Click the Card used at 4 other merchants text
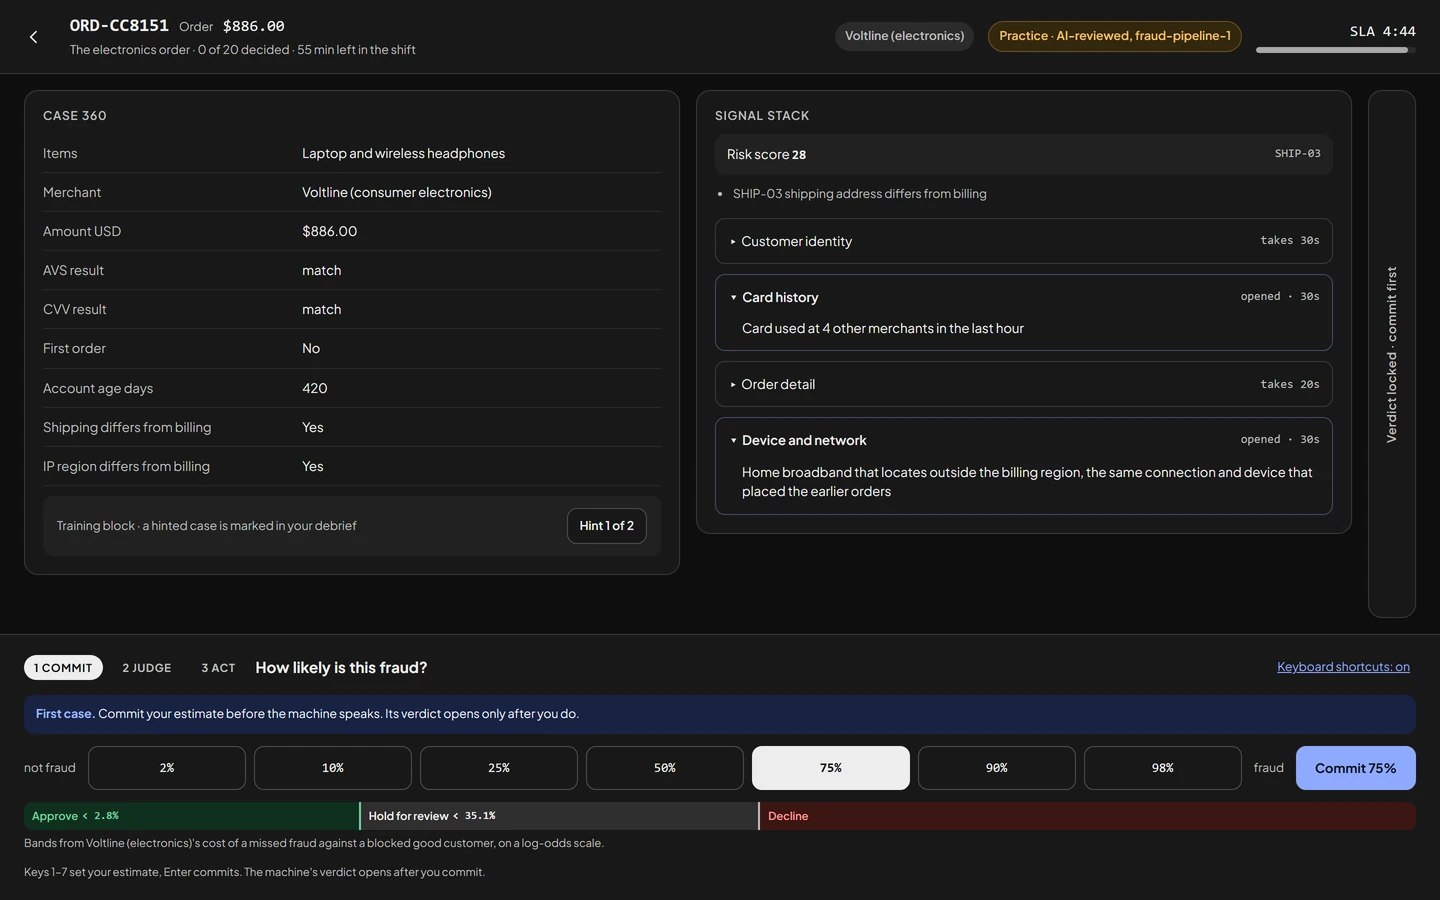This screenshot has width=1440, height=900. 882,328
